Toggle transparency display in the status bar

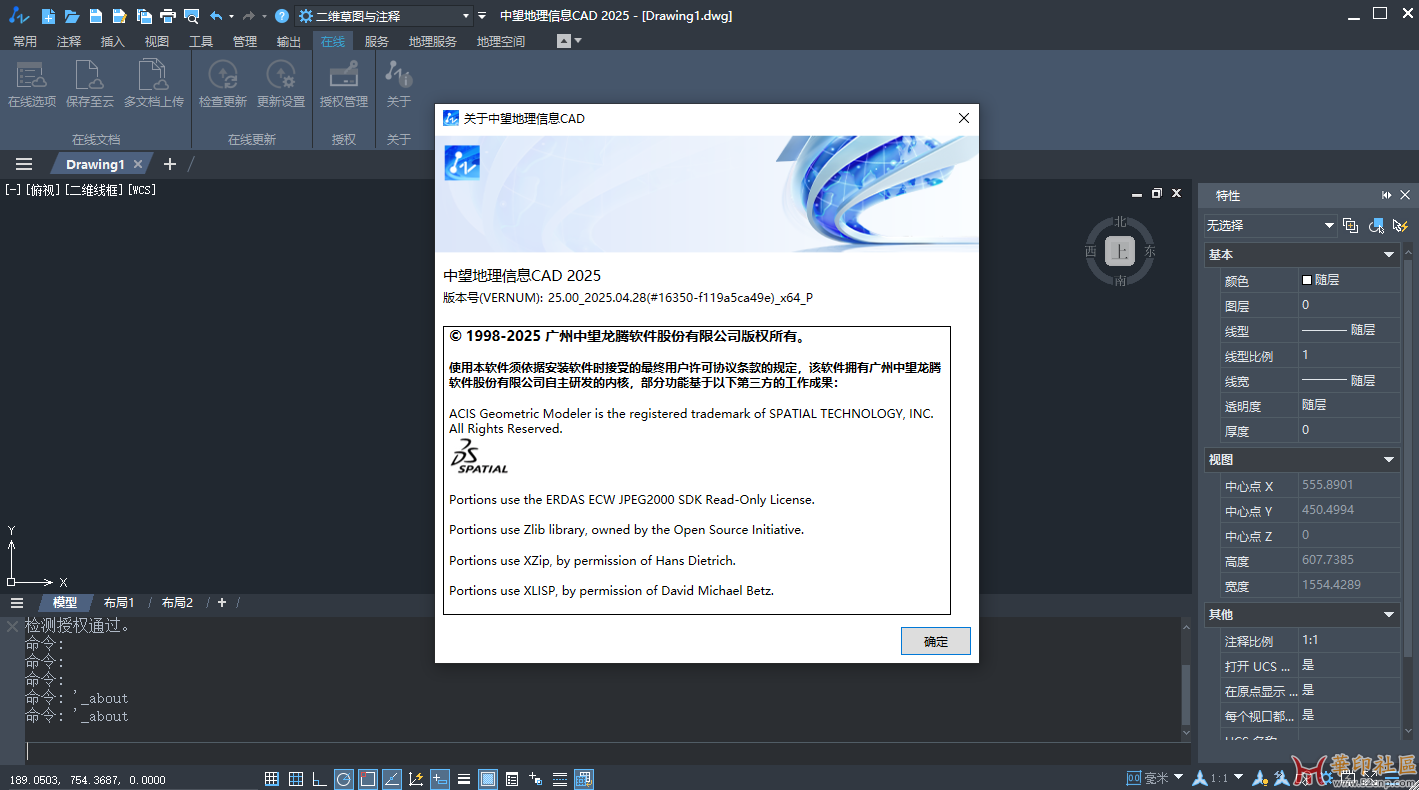coord(488,779)
